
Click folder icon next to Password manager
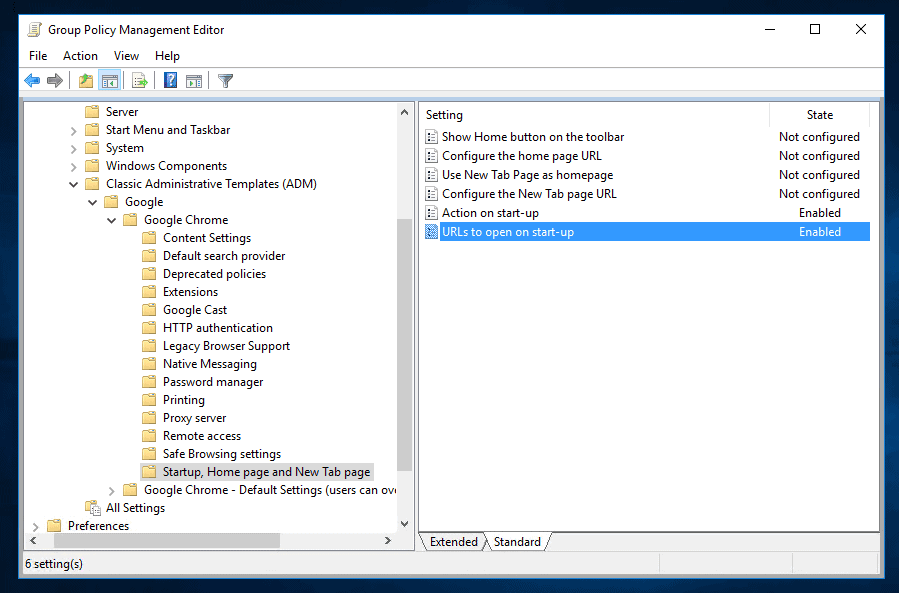[x=149, y=381]
